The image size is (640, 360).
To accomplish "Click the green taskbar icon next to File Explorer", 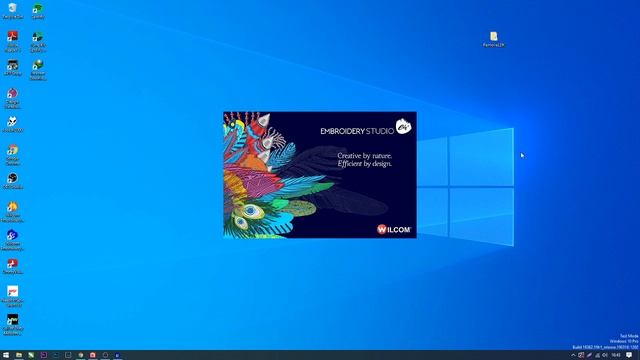I will 31,355.
